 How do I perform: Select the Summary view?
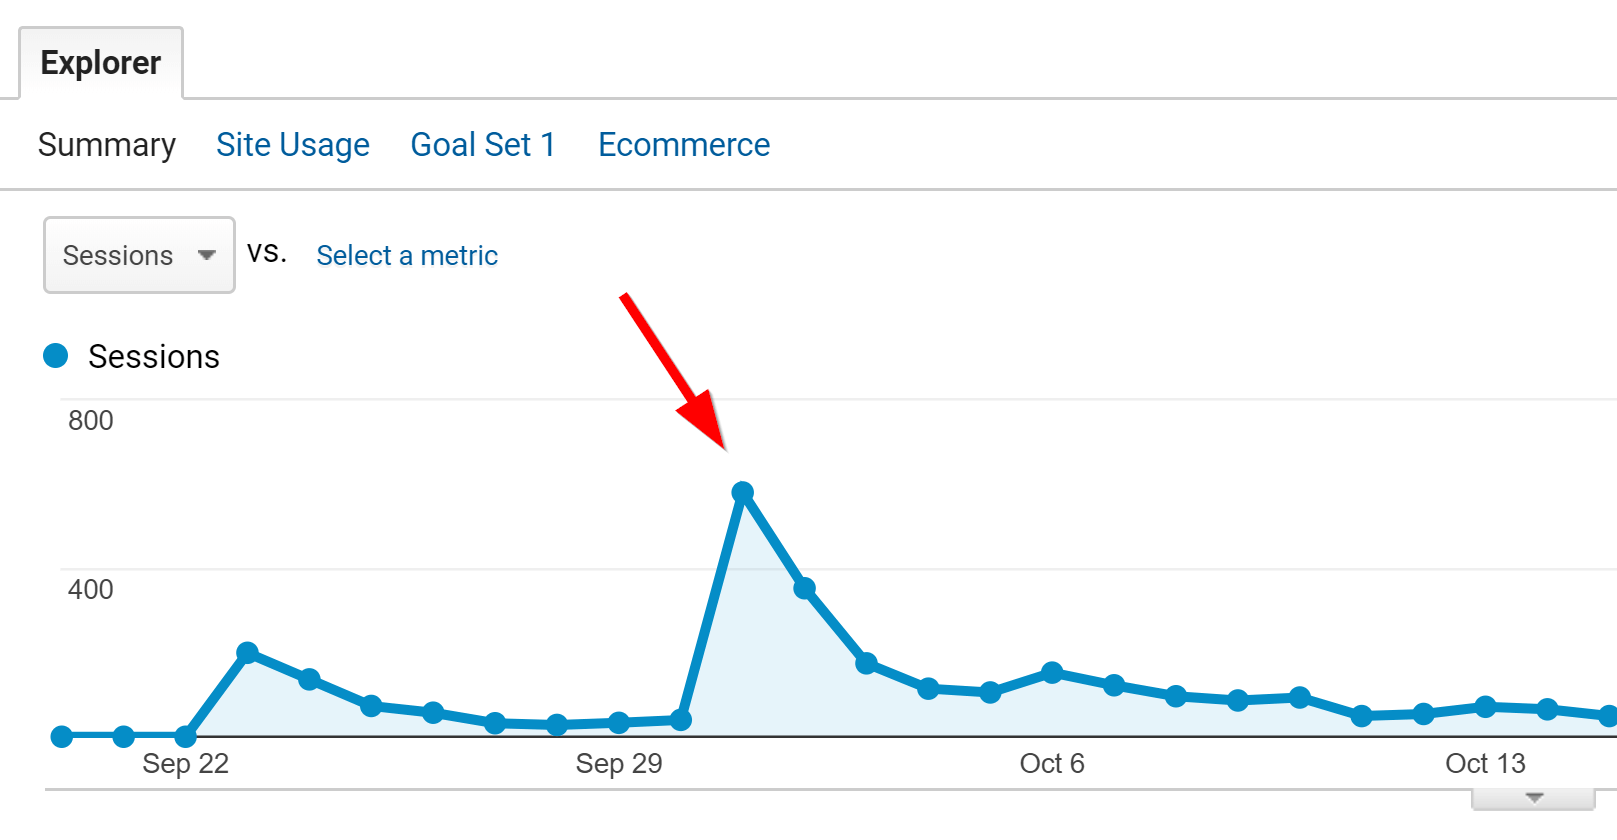tap(106, 144)
